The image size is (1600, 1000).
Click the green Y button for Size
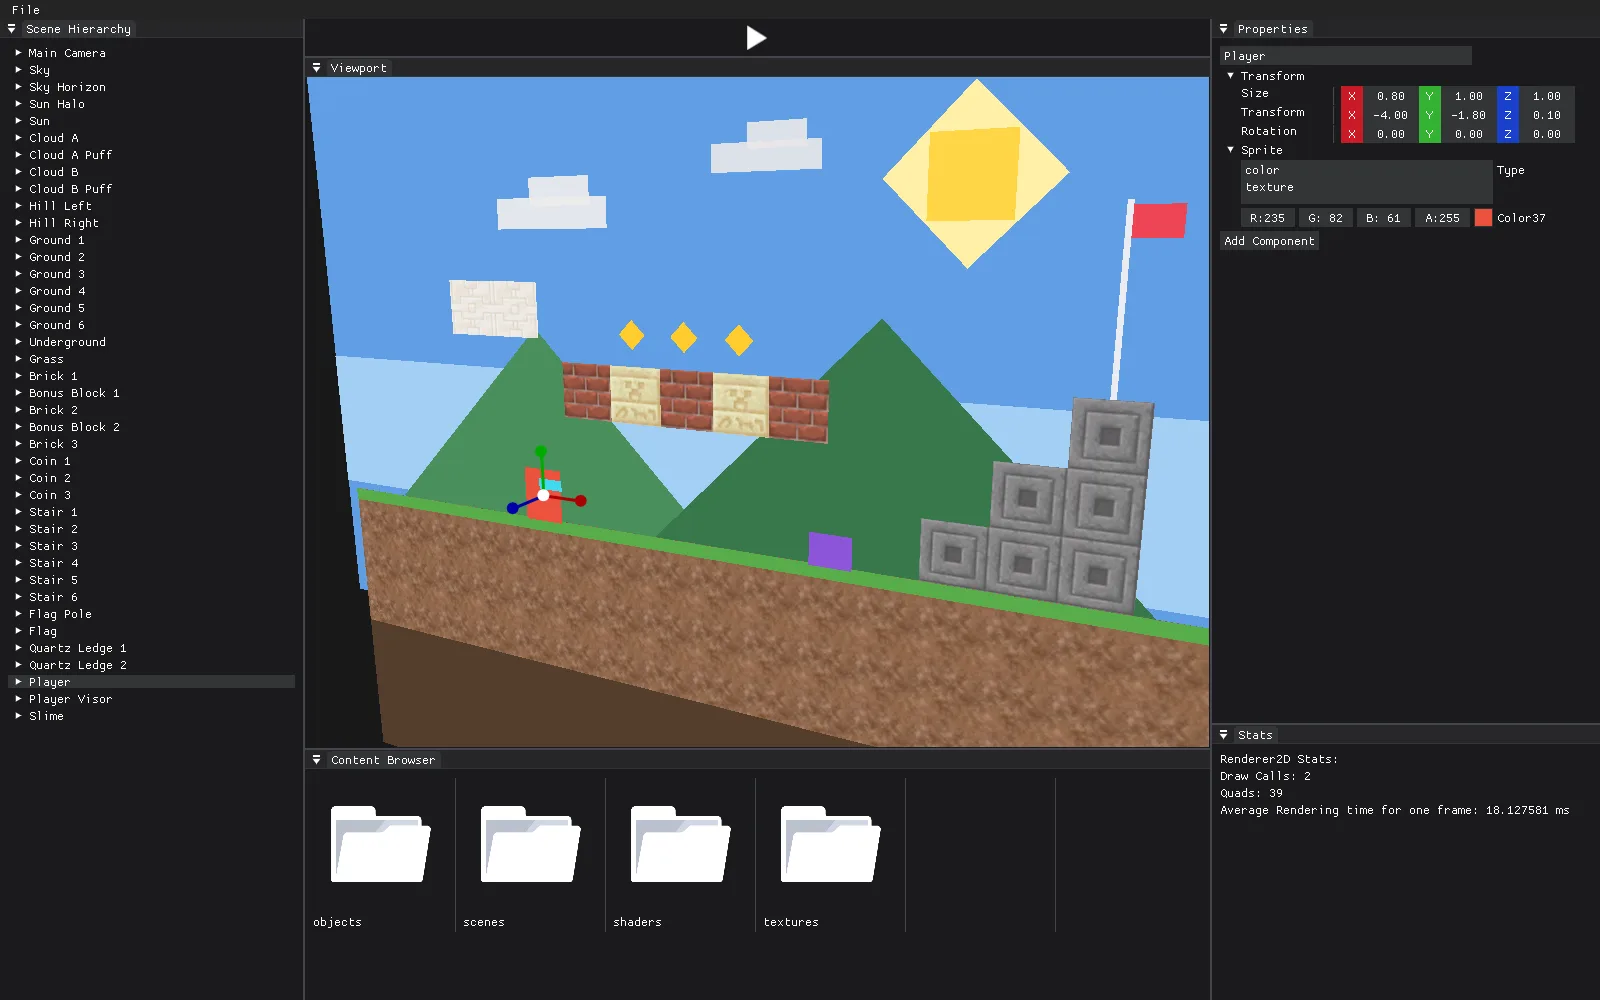pos(1430,96)
